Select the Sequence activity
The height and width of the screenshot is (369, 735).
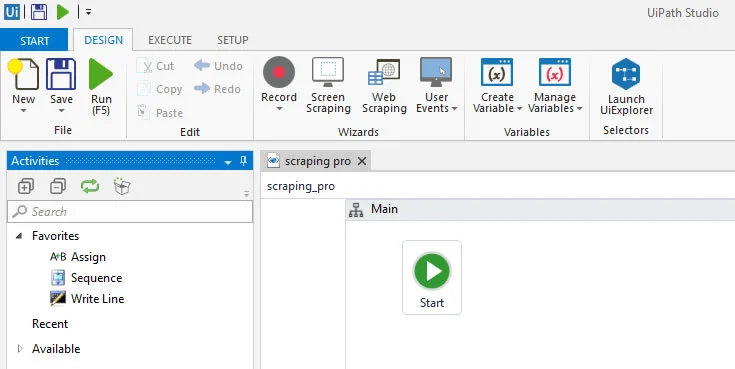[86, 278]
